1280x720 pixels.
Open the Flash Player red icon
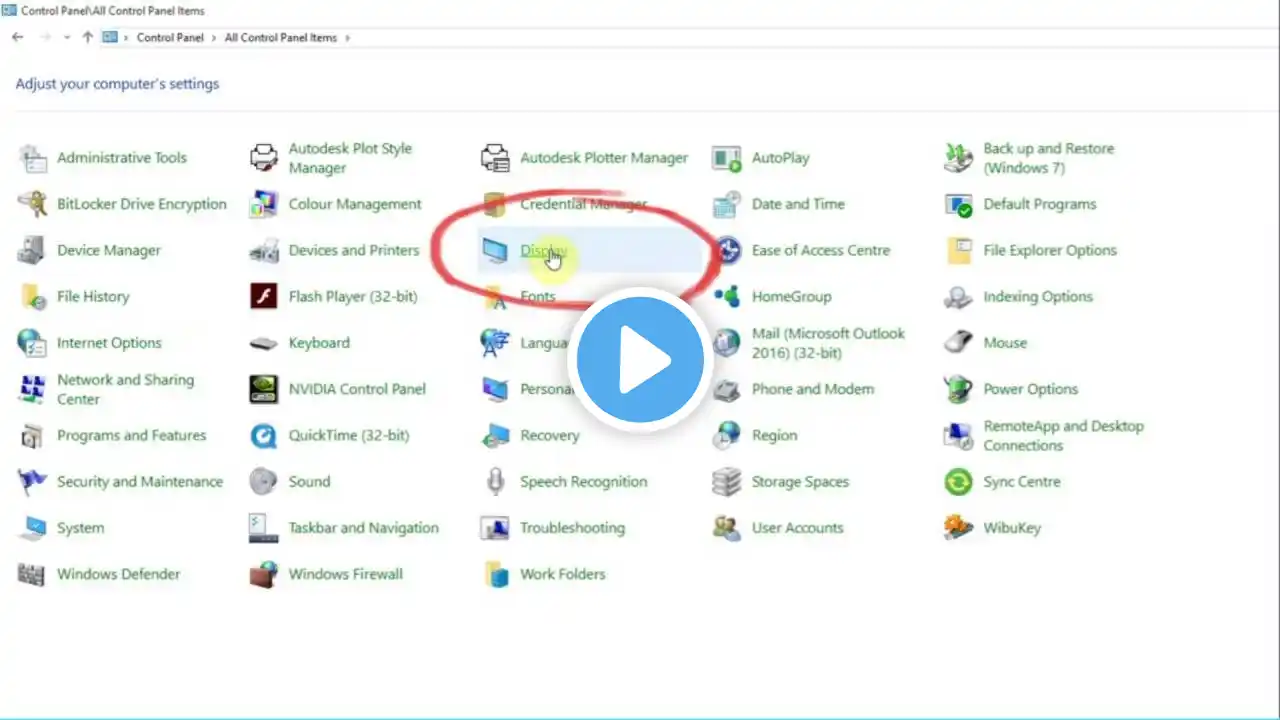264,297
